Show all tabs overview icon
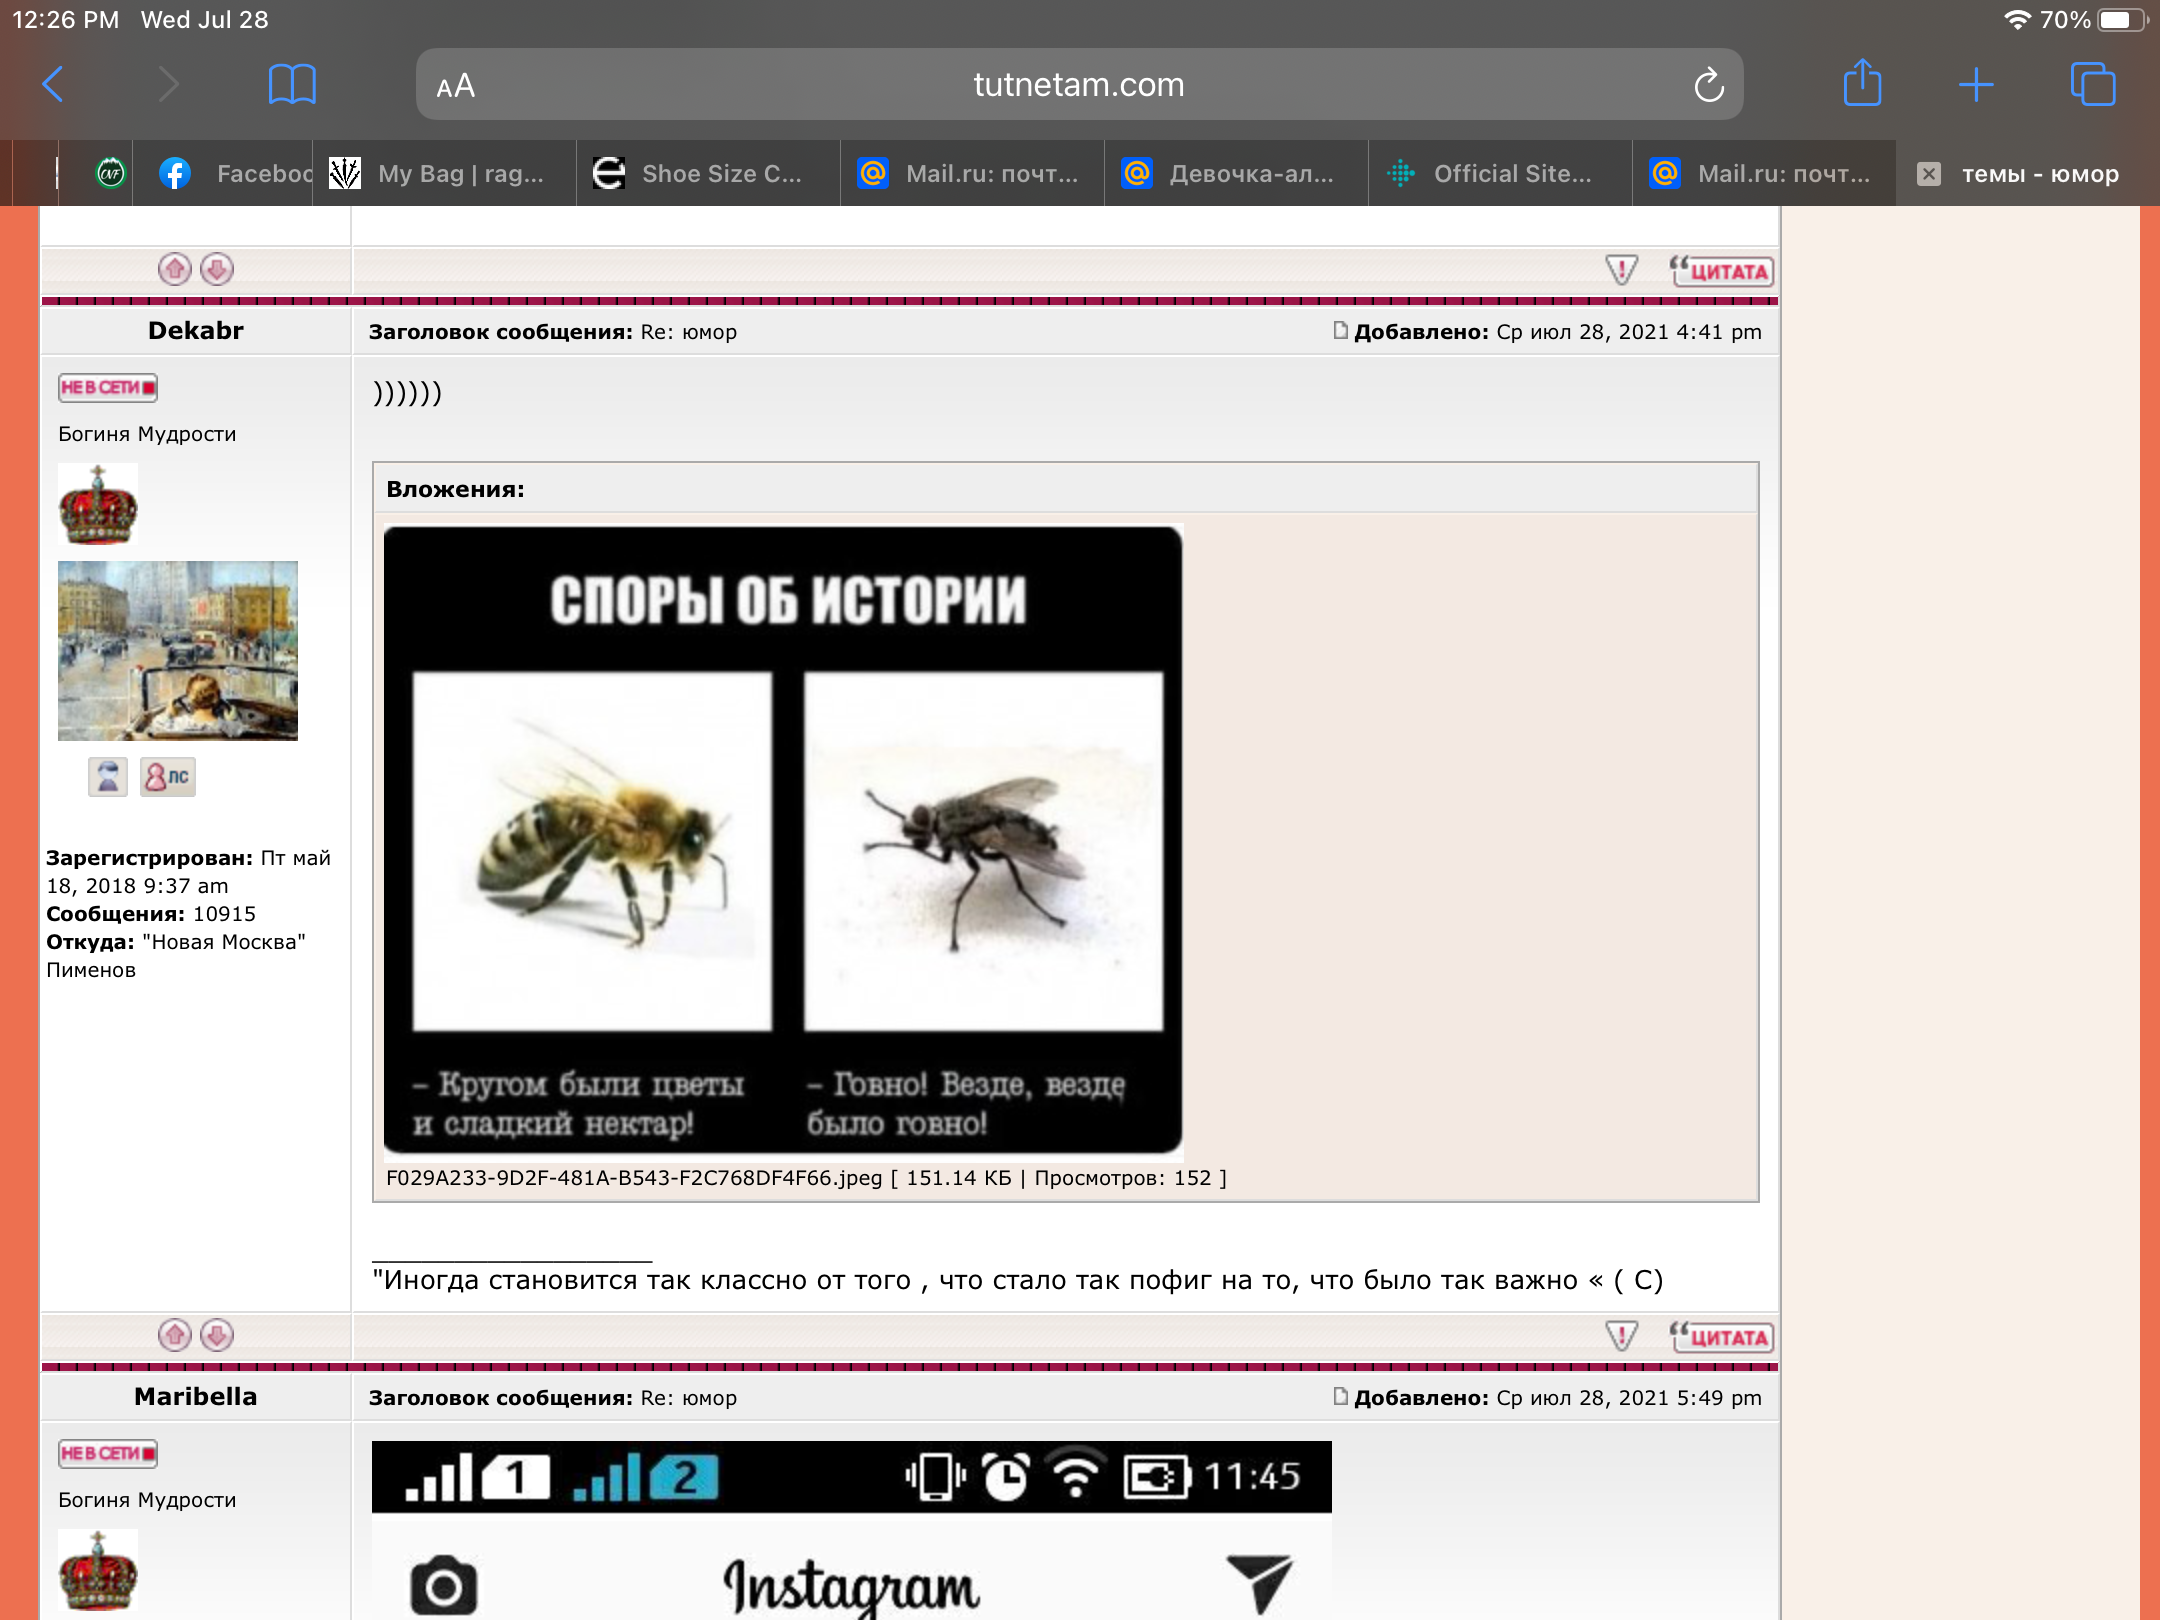Viewport: 2160px width, 1620px height. click(2093, 85)
